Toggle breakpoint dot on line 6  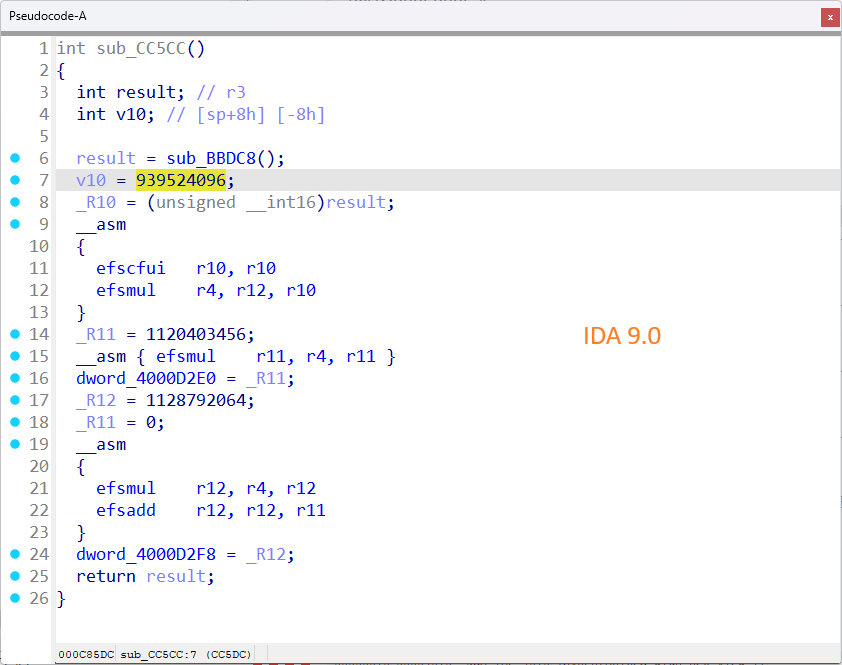tap(15, 158)
